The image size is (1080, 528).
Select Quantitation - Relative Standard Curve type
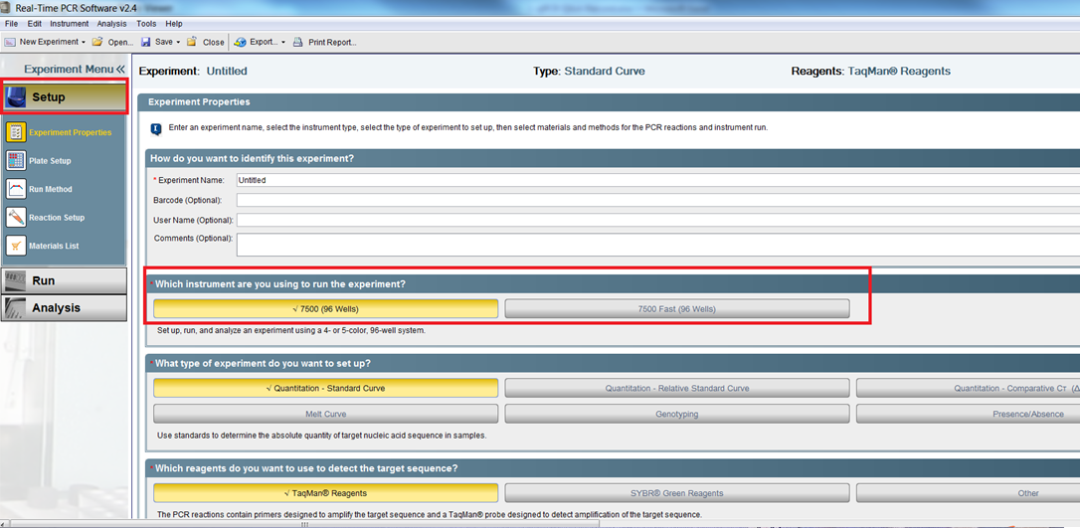pyautogui.click(x=677, y=388)
